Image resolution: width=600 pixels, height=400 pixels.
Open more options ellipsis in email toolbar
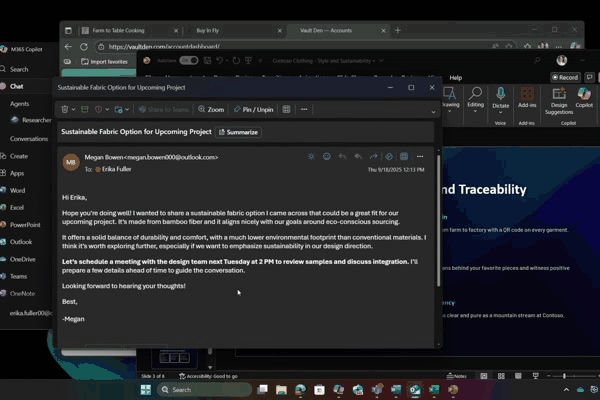point(304,109)
